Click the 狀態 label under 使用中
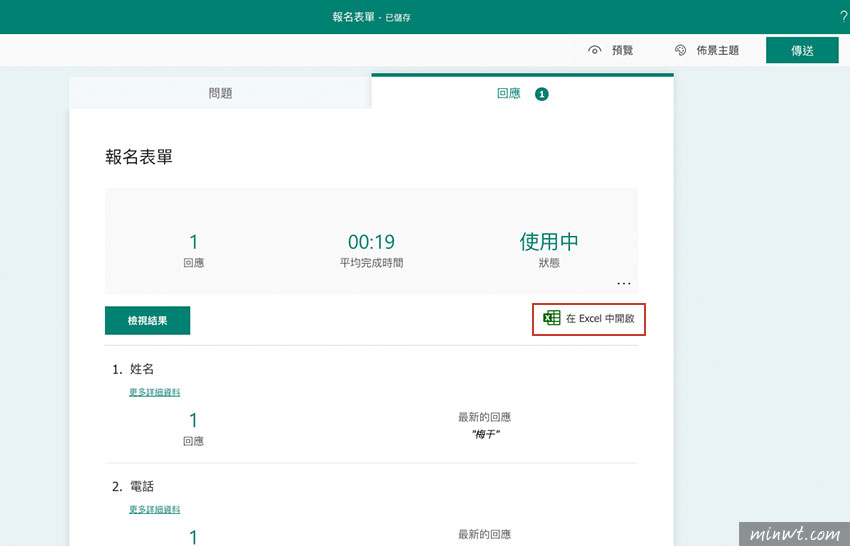The height and width of the screenshot is (546, 850). [x=549, y=263]
